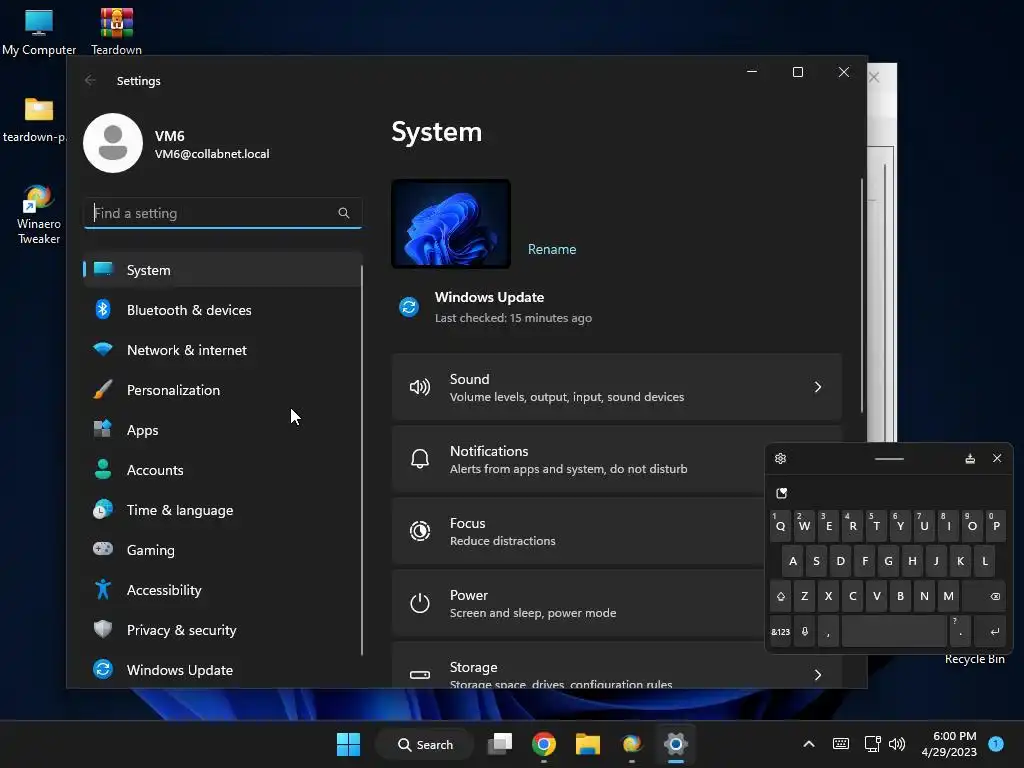Viewport: 1024px width, 768px height.
Task: Tap the microphone key on touch keyboard
Action: click(x=805, y=632)
